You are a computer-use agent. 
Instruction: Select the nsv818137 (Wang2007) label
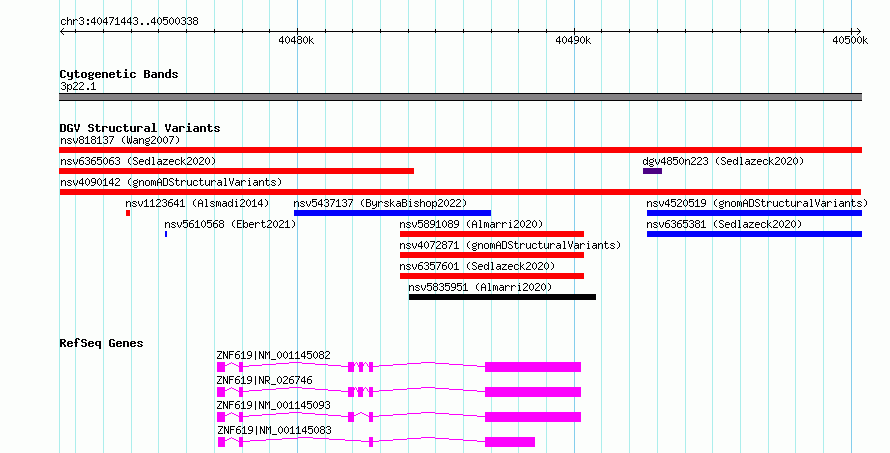[x=120, y=140]
